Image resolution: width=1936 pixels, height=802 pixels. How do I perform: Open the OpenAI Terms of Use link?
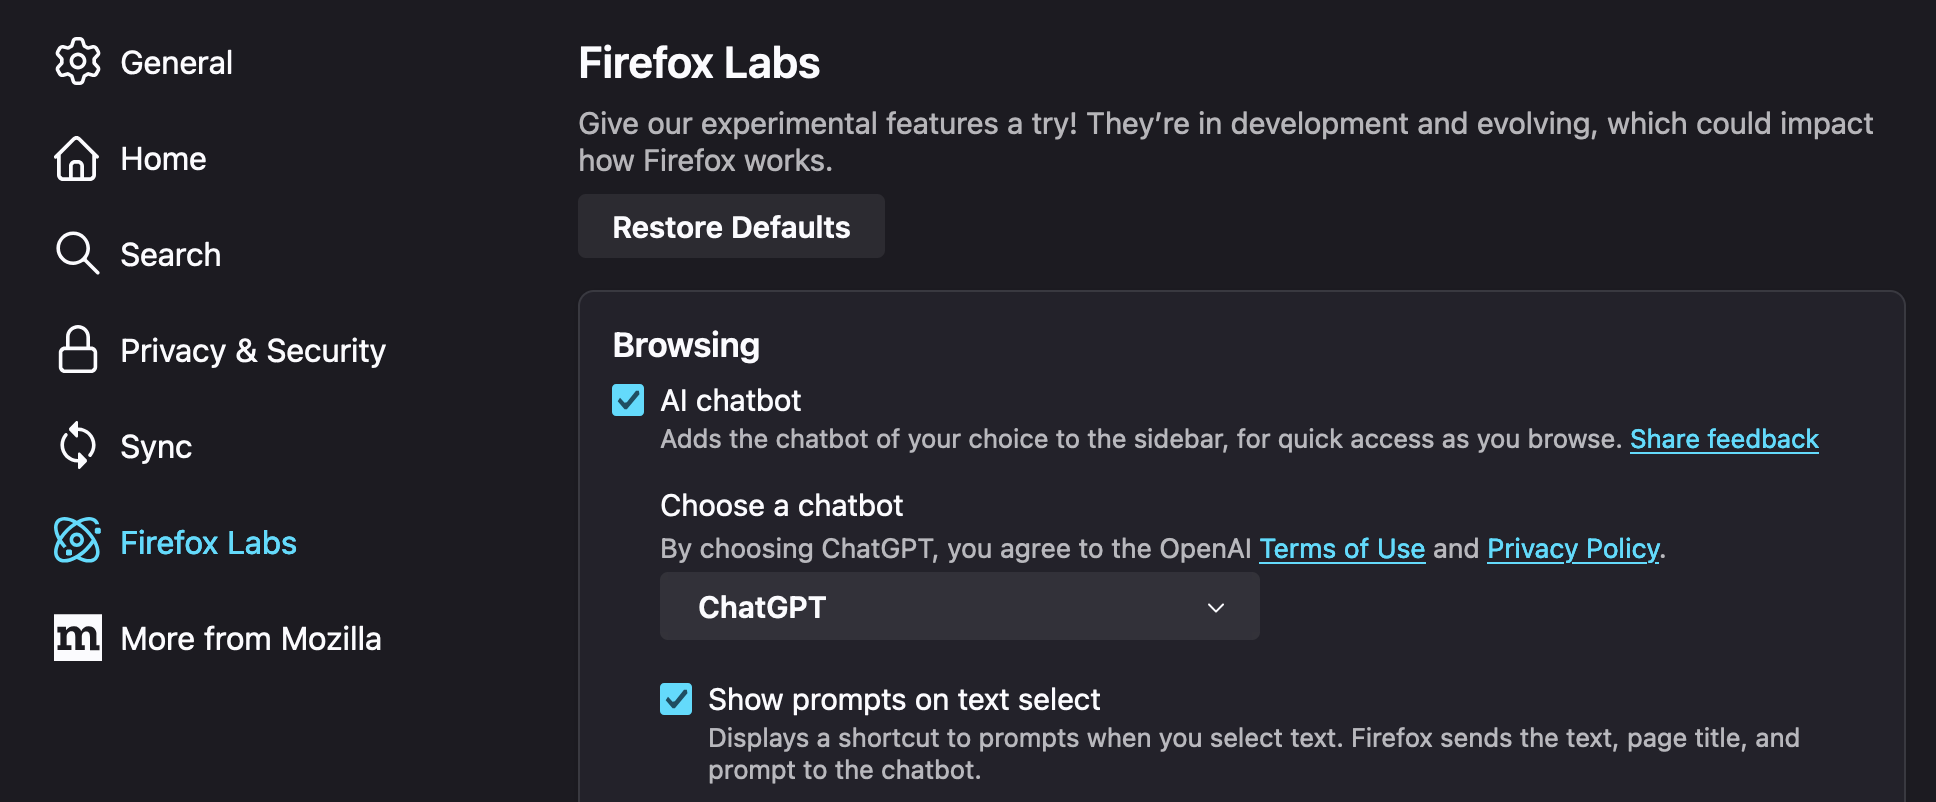tap(1341, 549)
